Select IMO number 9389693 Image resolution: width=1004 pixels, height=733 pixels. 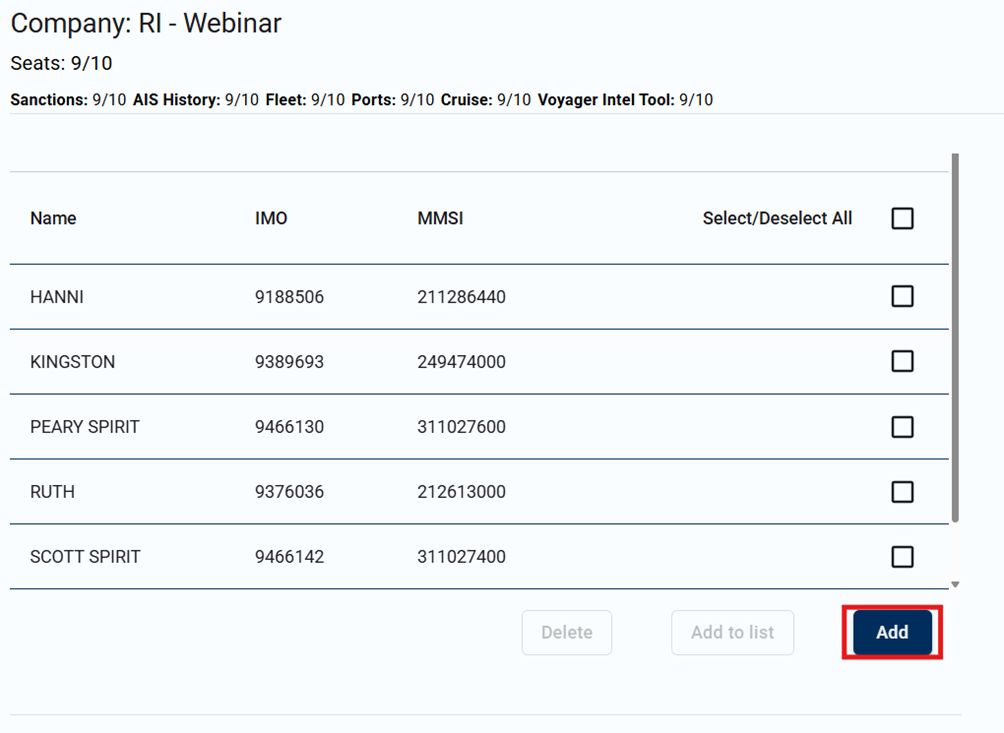click(289, 362)
